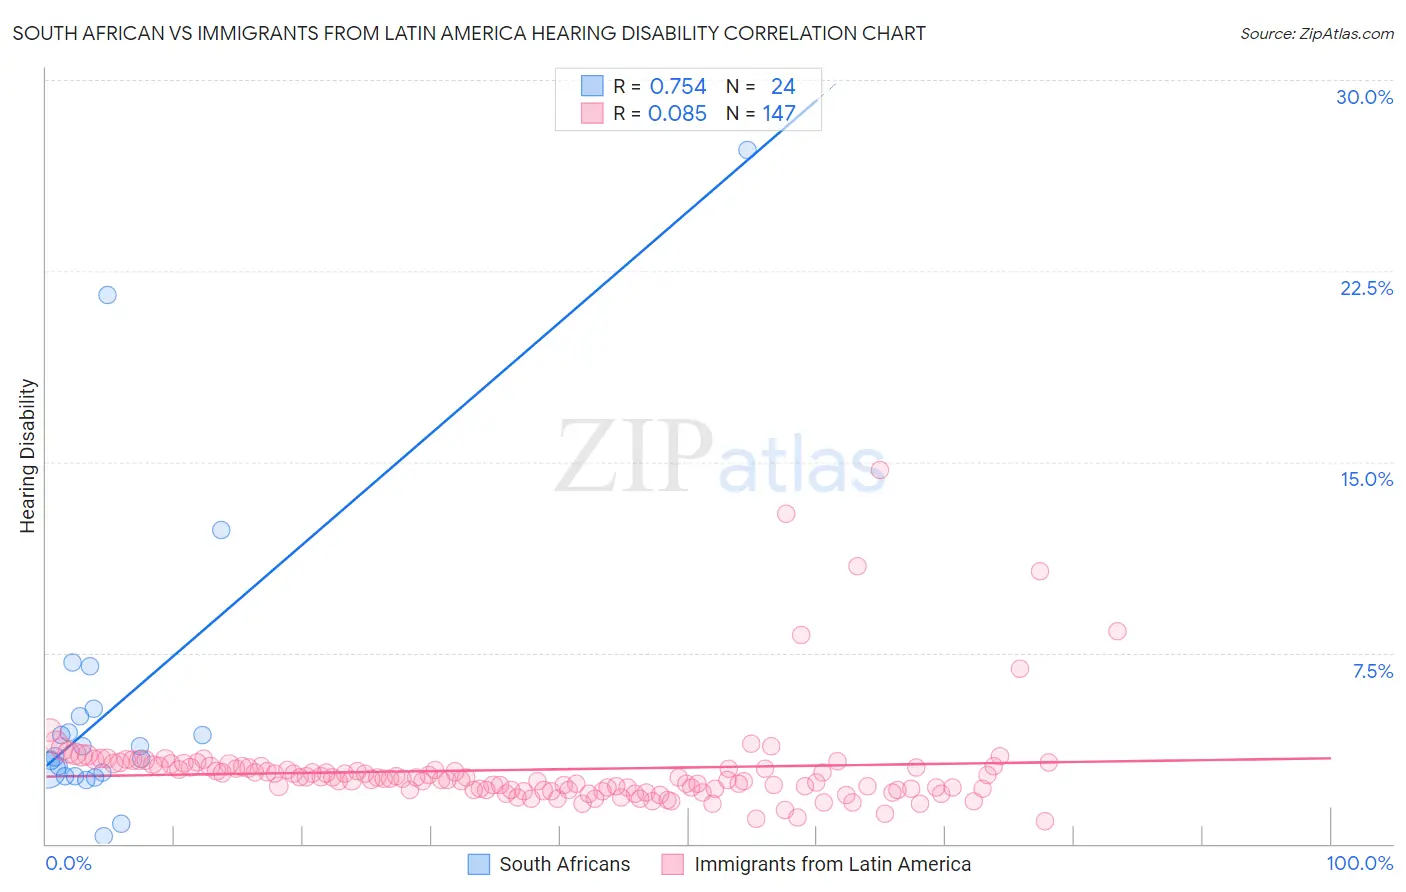1406x892 pixels.
Task: Select the South Africans legend label
Action: 565,864
